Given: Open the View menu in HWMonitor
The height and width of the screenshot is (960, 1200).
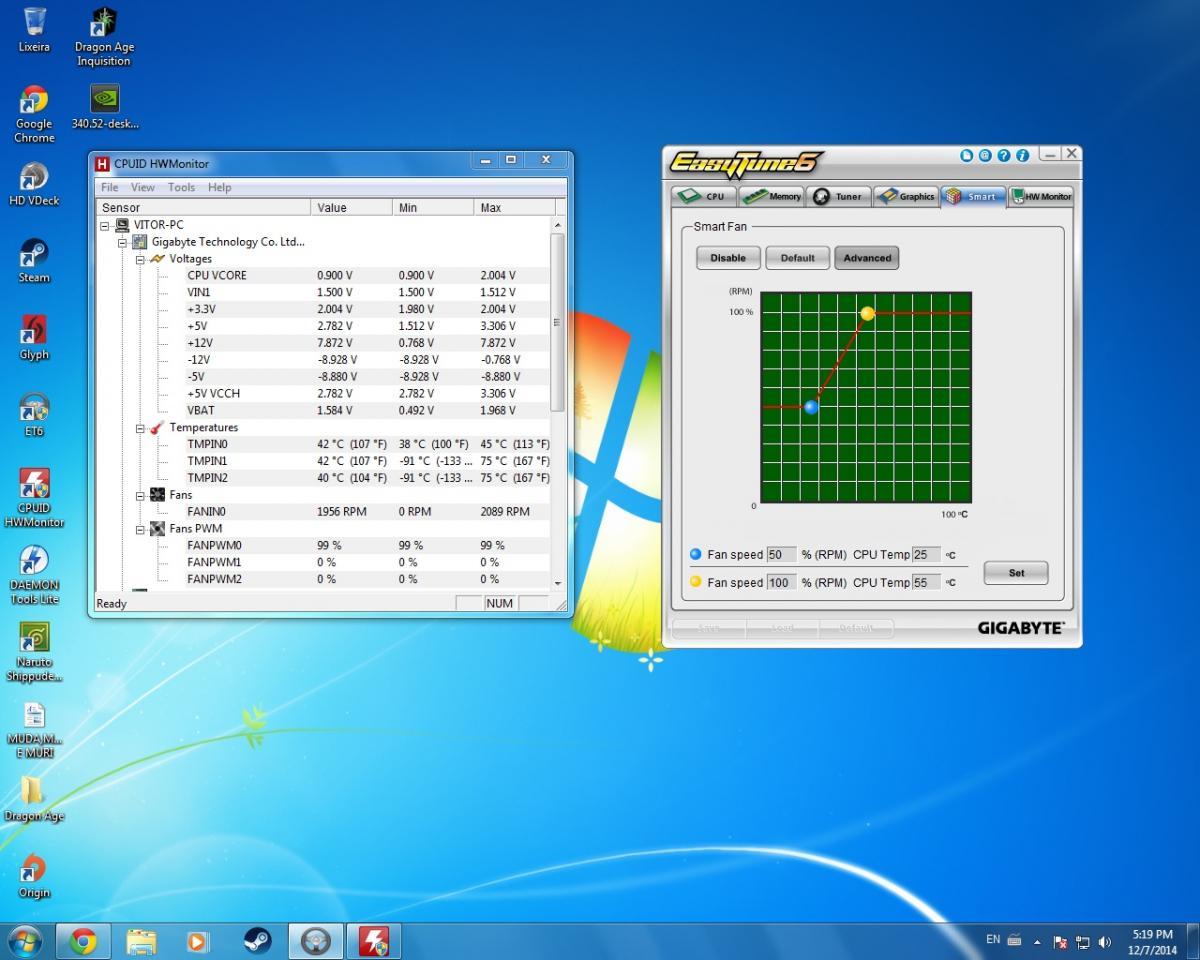Looking at the screenshot, I should click(x=143, y=187).
